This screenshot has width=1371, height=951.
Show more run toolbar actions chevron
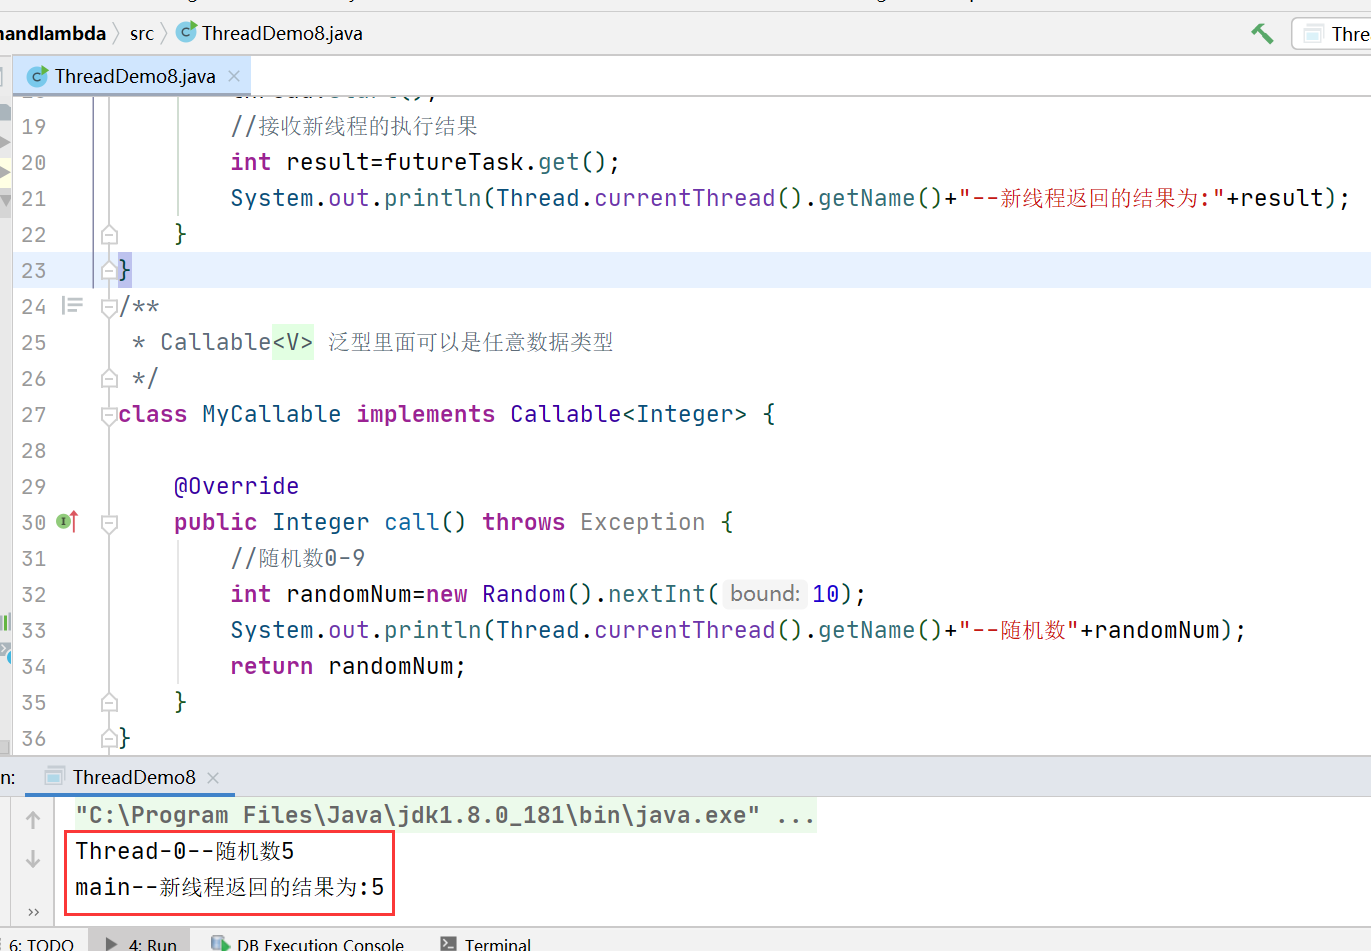[33, 912]
